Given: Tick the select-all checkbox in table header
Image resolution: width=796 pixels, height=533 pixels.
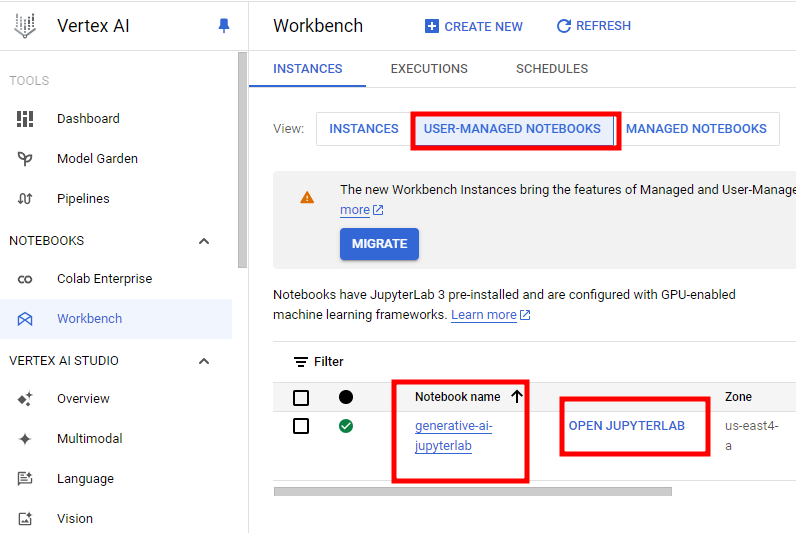Looking at the screenshot, I should point(301,397).
